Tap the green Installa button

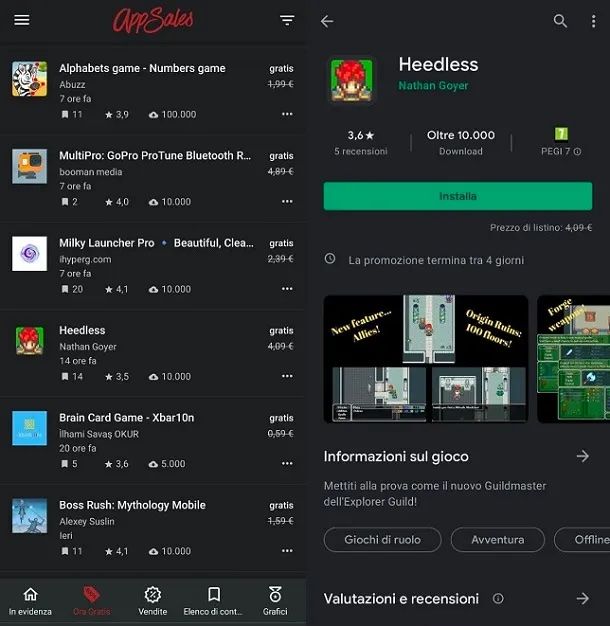[x=458, y=196]
